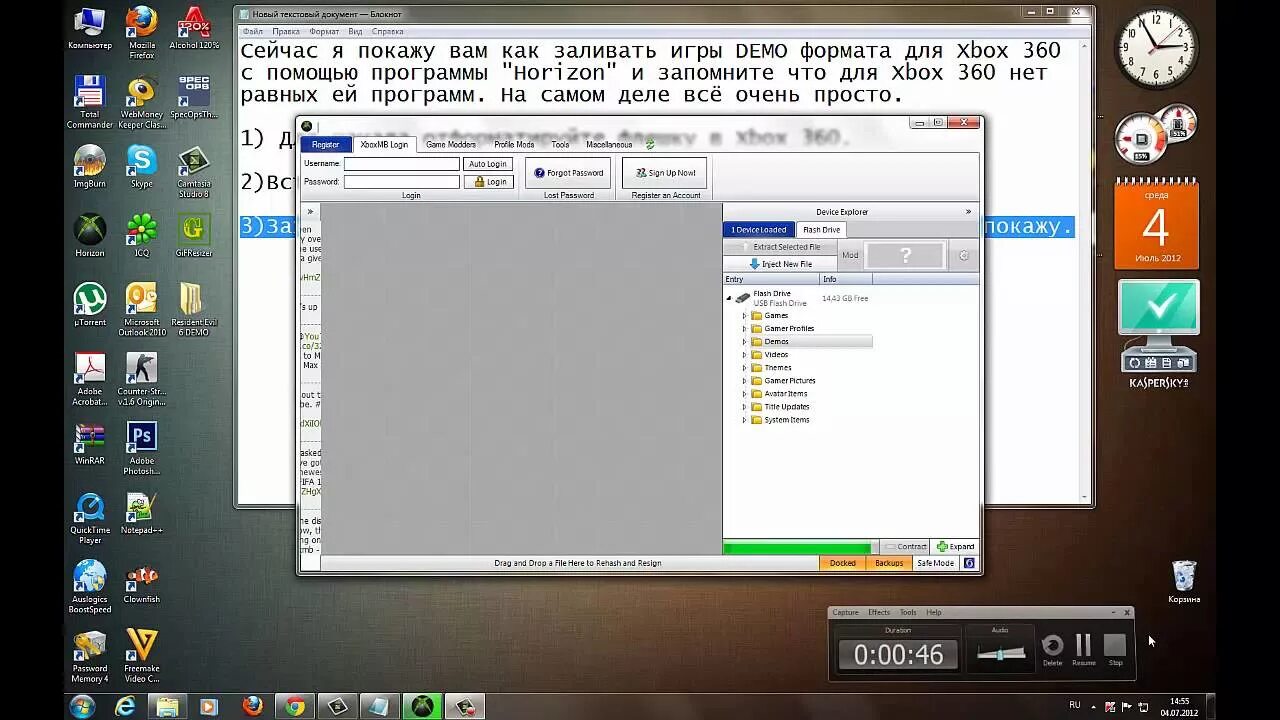Open the Tools tab in Horizon
The image size is (1280, 720).
tap(560, 145)
